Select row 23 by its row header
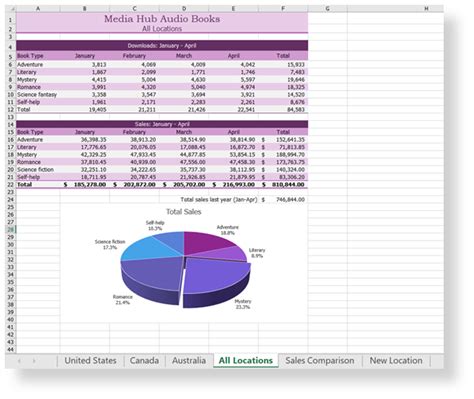This screenshot has width=474, height=399. (10, 192)
